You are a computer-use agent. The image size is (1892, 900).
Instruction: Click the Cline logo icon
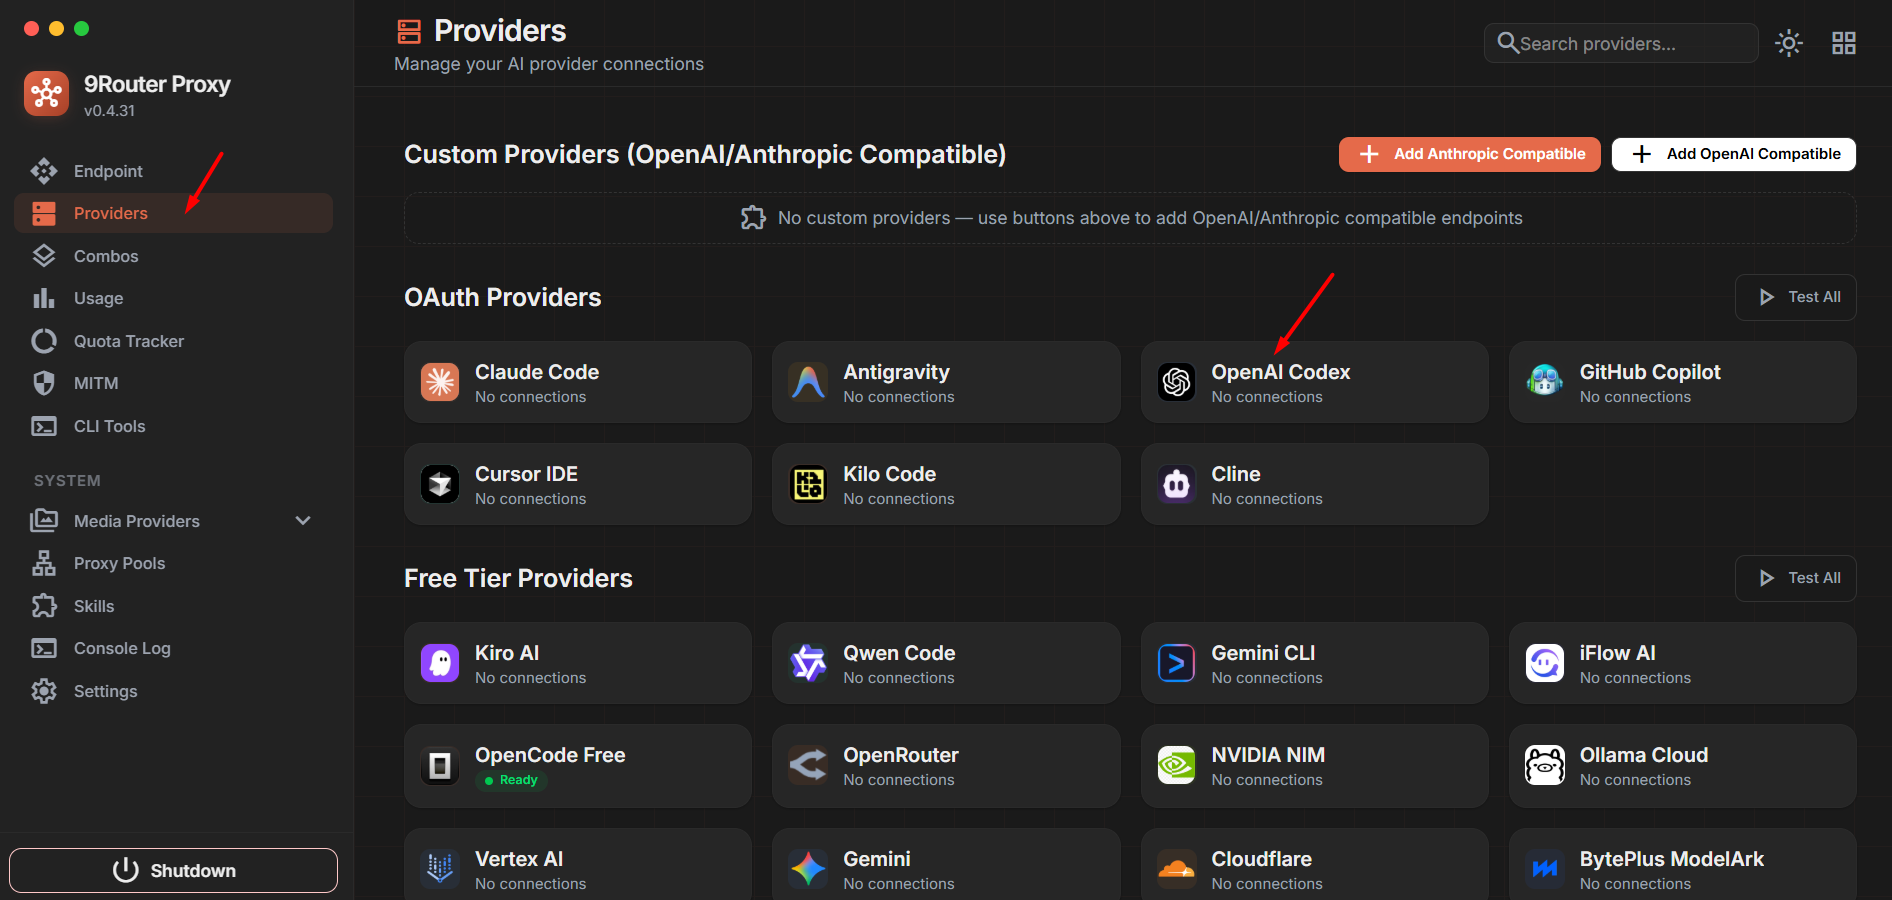[x=1177, y=484]
